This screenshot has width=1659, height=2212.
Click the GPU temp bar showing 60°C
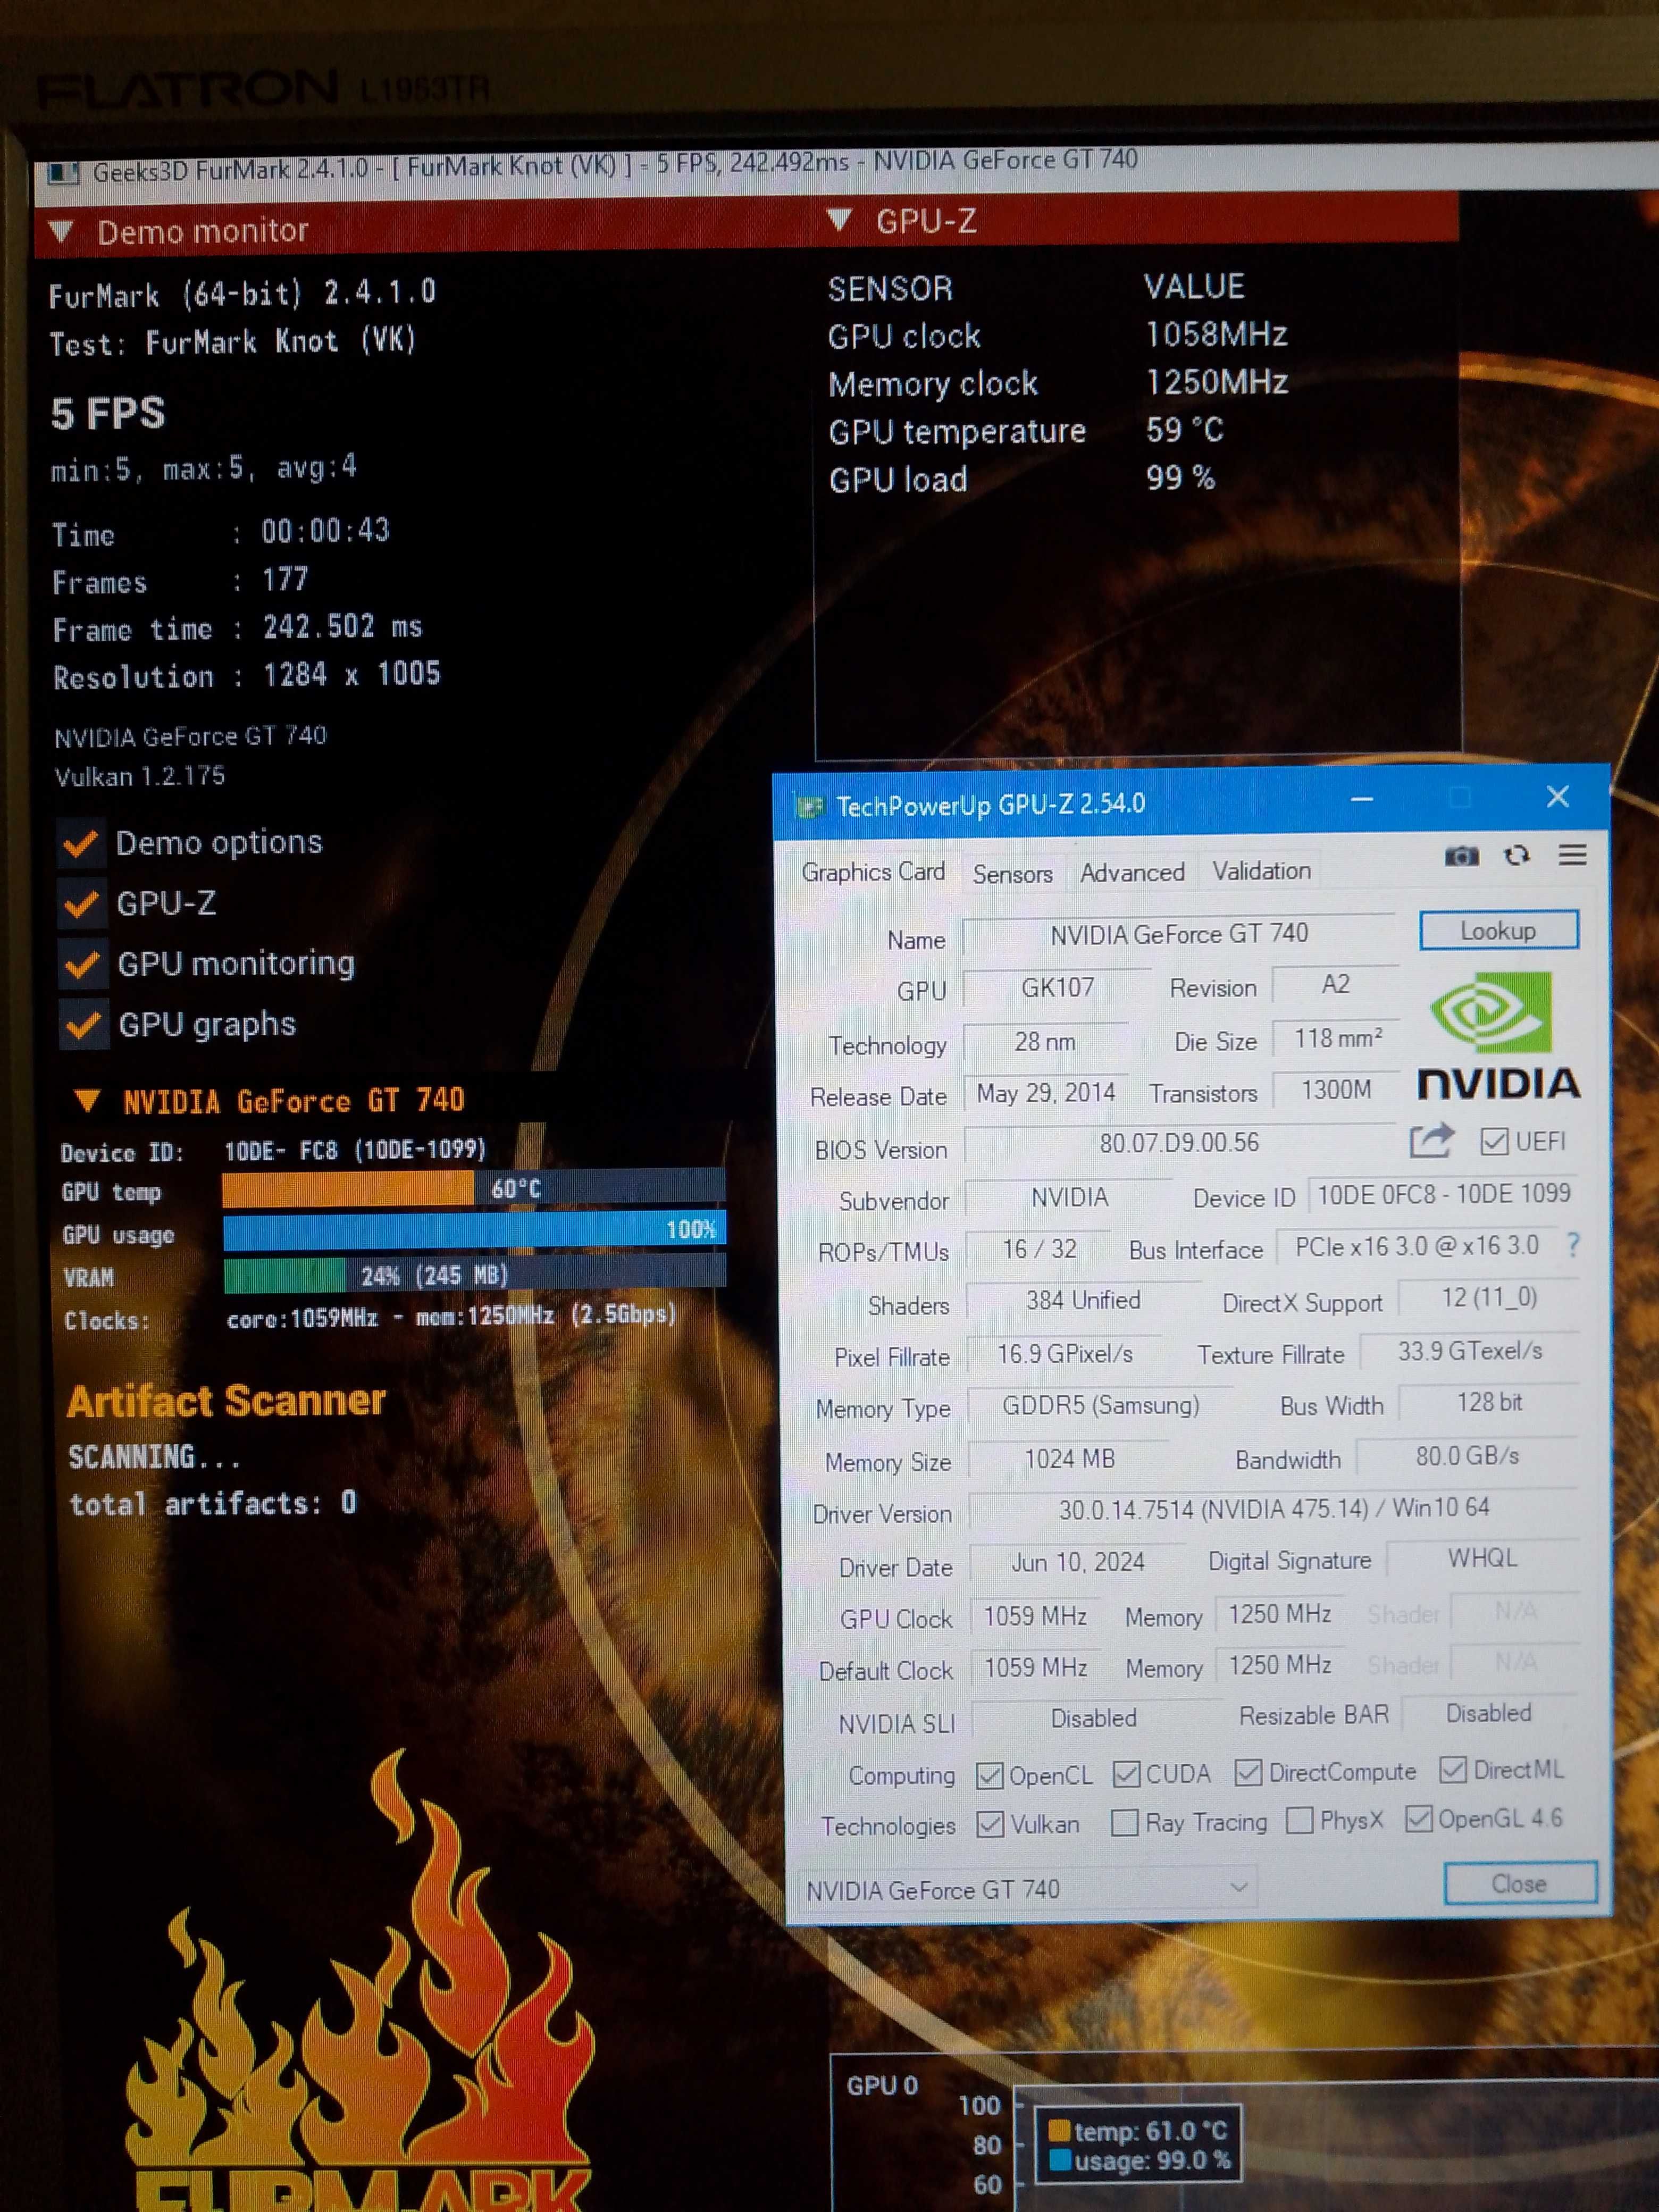(x=473, y=1188)
